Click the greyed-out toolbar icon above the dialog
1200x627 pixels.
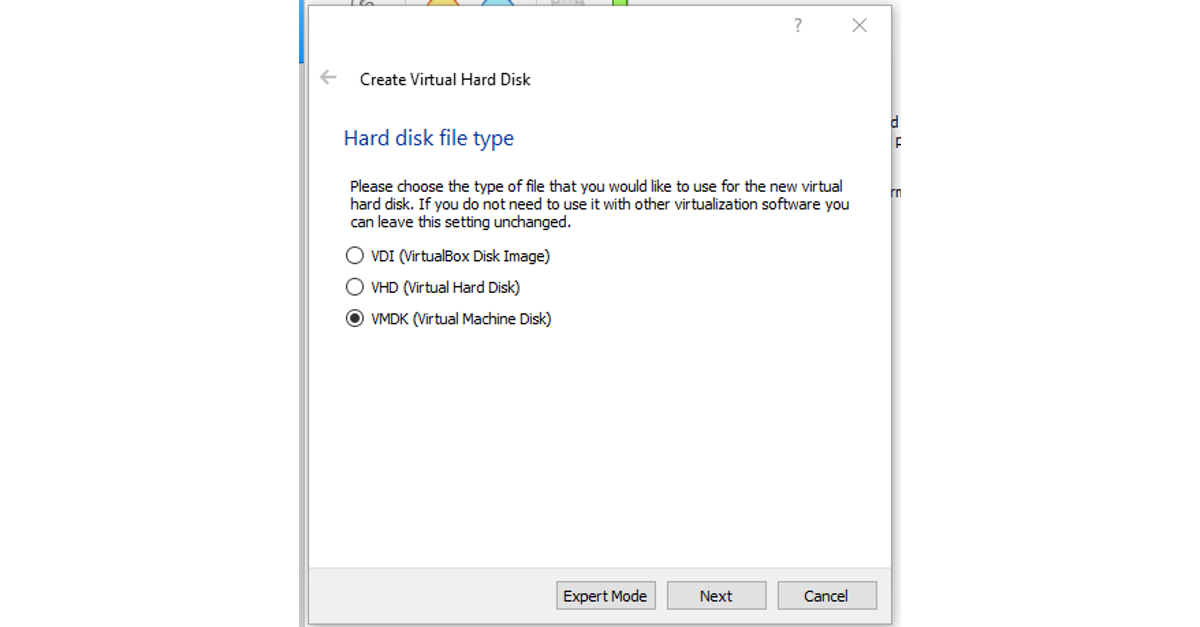coord(567,3)
